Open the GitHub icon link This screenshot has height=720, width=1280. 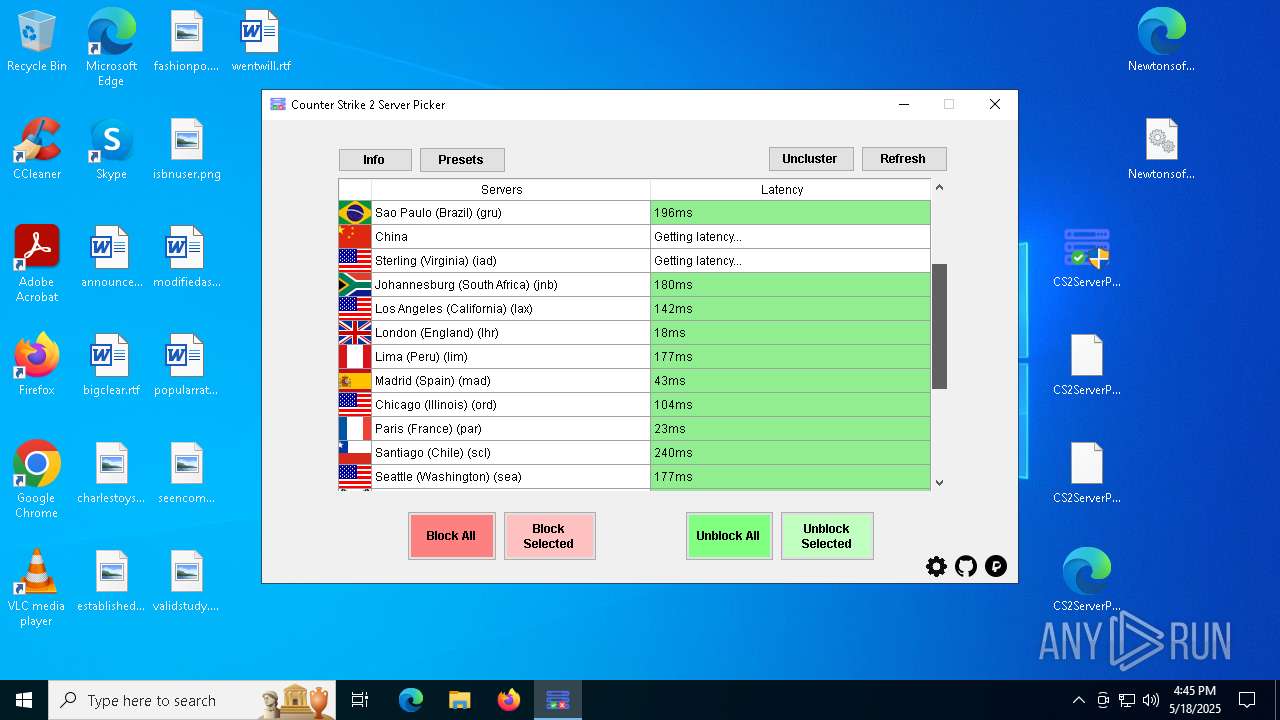[x=966, y=567]
